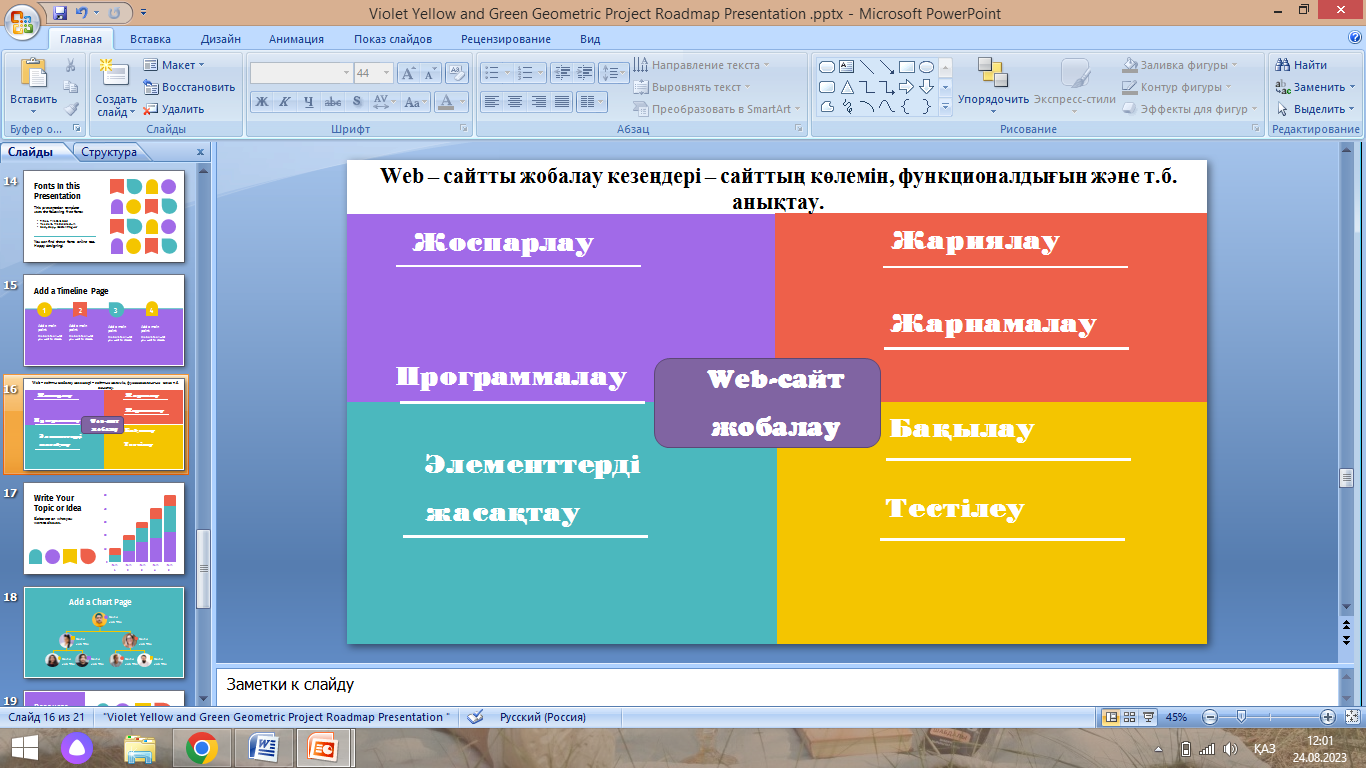Toggle italic formatting (К)
Screen dimensions: 1366x768
(x=285, y=101)
